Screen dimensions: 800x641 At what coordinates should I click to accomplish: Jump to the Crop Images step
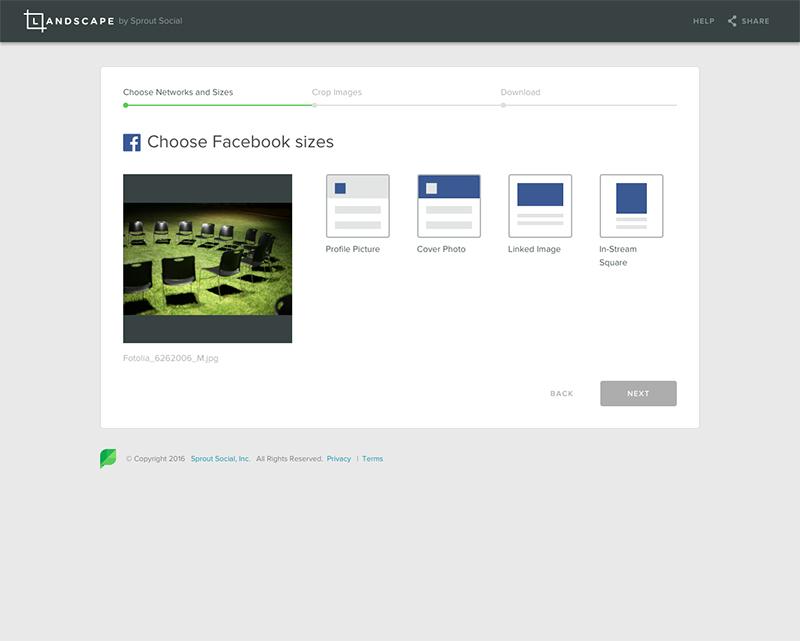337,92
